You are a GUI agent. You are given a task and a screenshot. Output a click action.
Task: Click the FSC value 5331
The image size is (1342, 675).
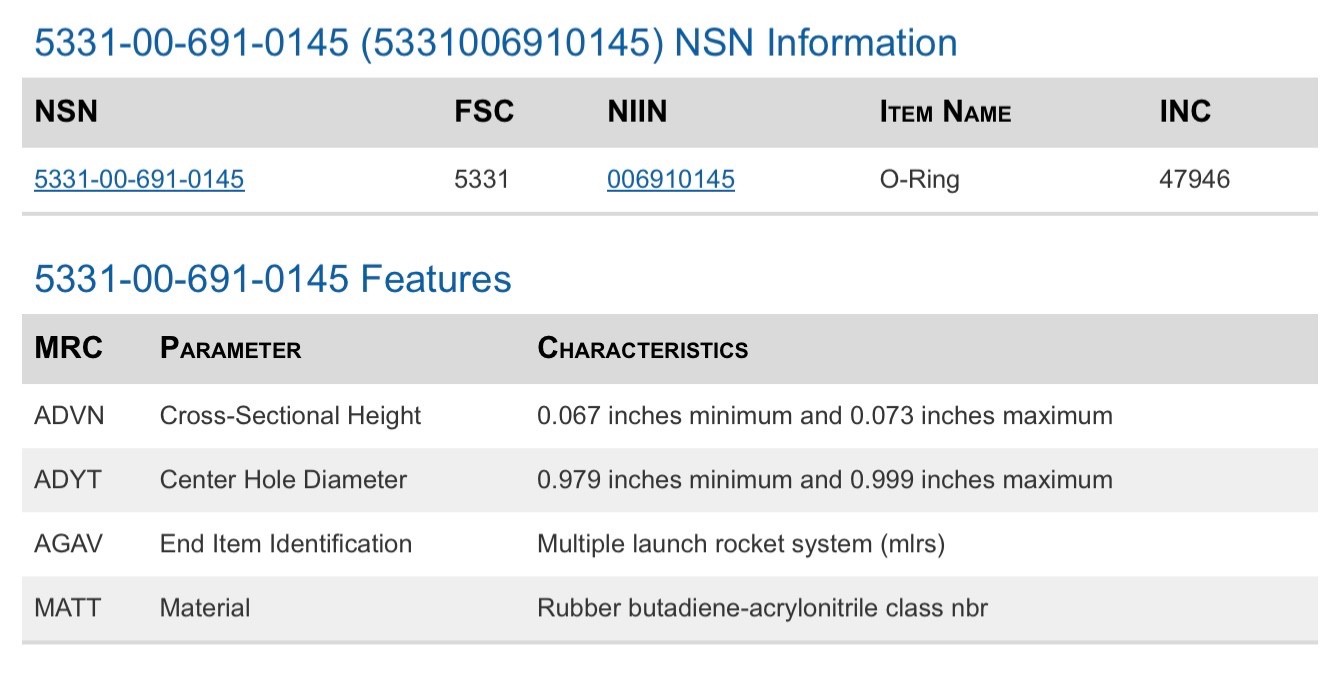[x=482, y=180]
